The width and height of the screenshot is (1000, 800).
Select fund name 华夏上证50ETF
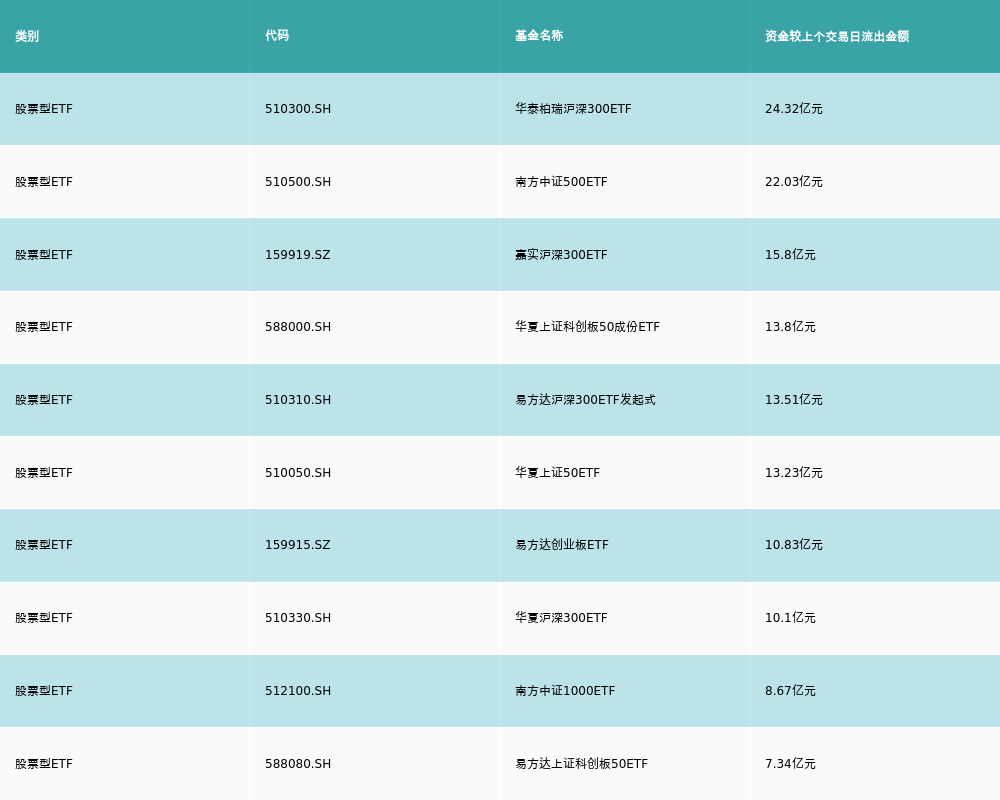pyautogui.click(x=557, y=473)
